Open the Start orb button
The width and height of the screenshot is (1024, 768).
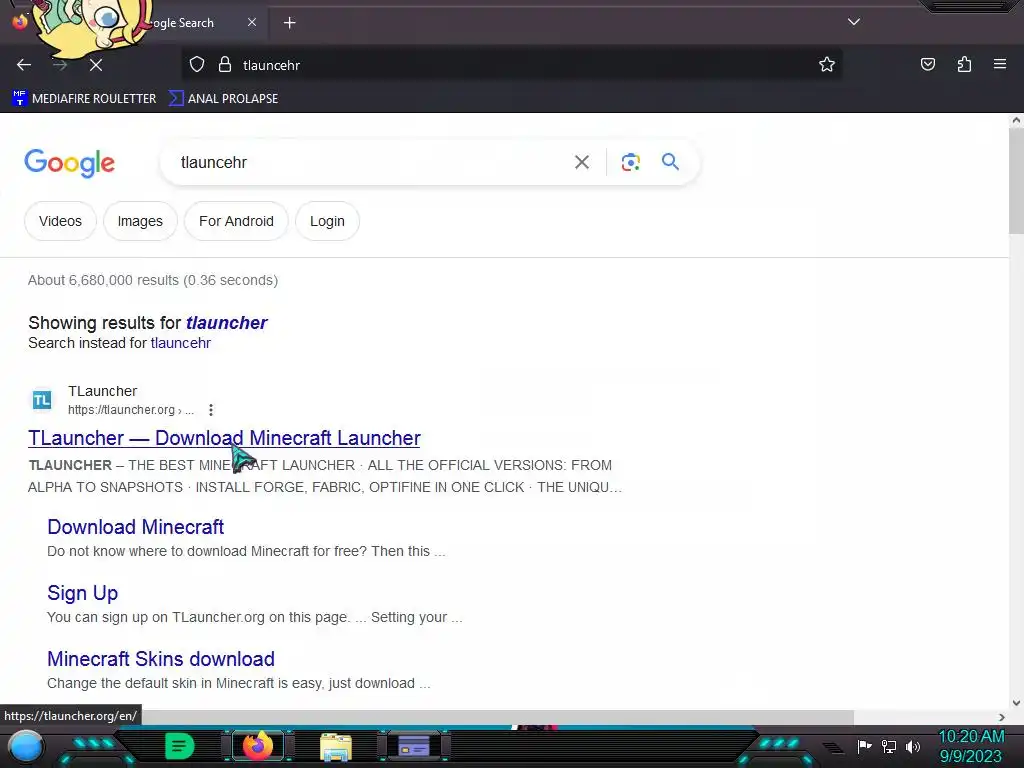coord(25,746)
